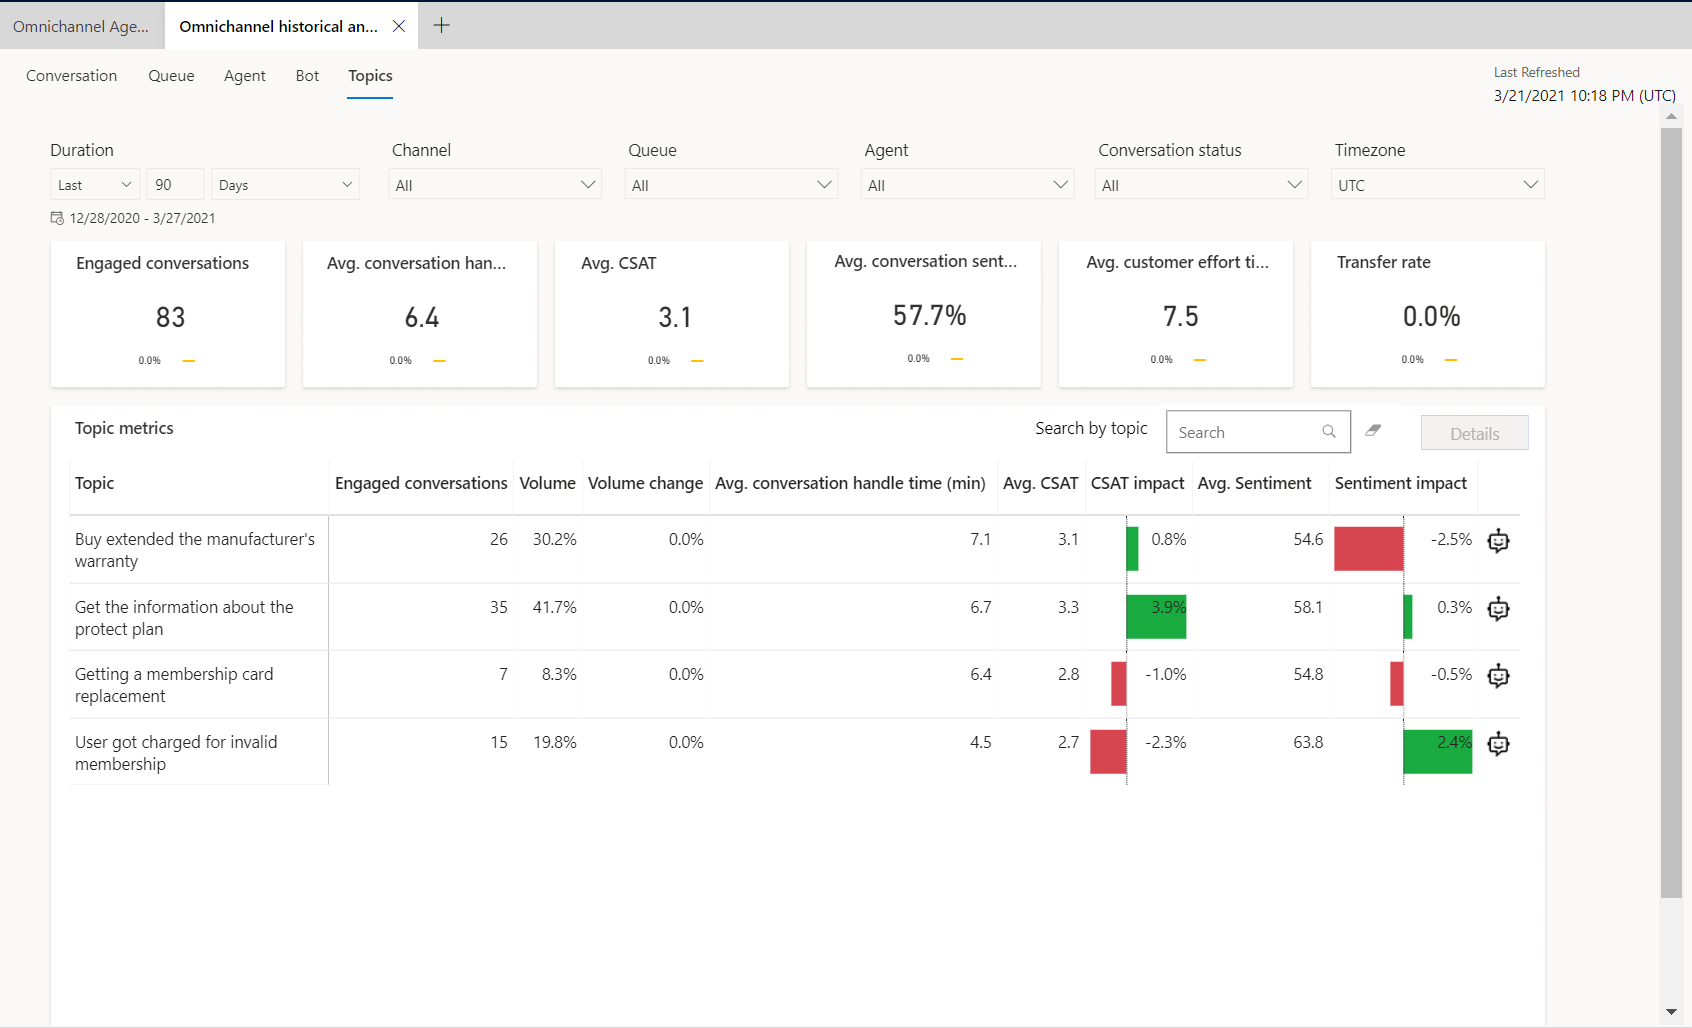
Task: Click green 2.4% sentiment impact bar
Action: 1438,752
